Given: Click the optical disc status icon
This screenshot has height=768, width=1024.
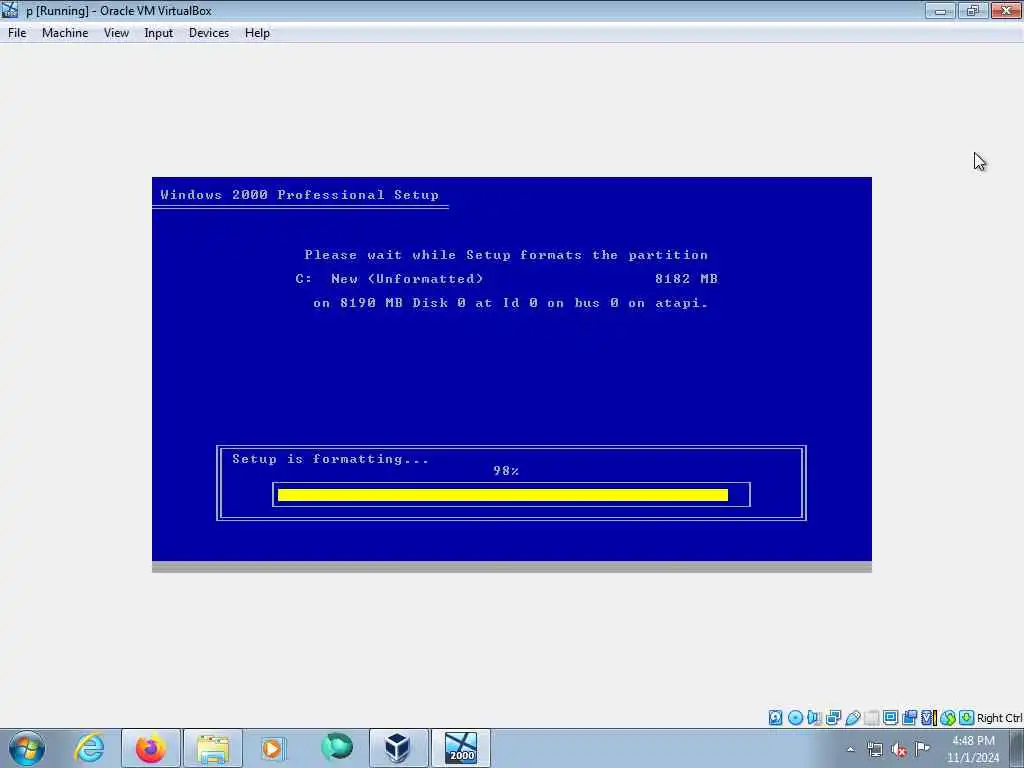Looking at the screenshot, I should [x=795, y=718].
